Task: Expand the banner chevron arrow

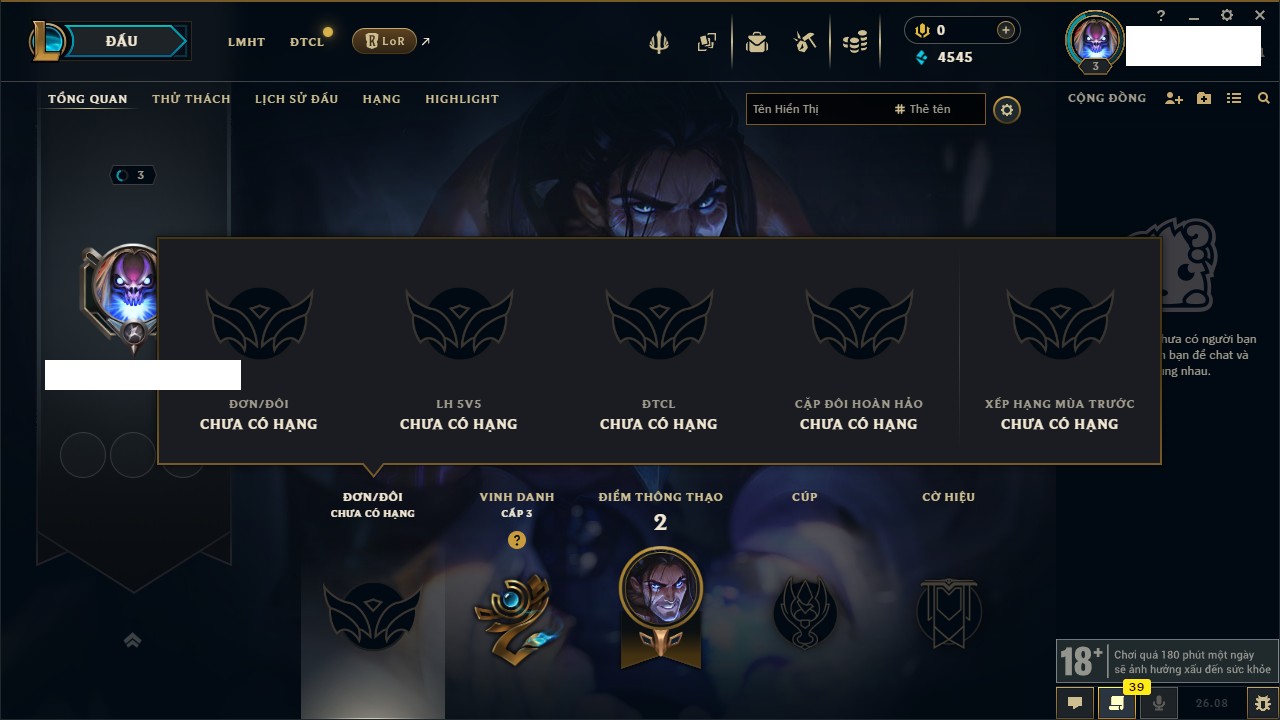Action: pyautogui.click(x=132, y=640)
